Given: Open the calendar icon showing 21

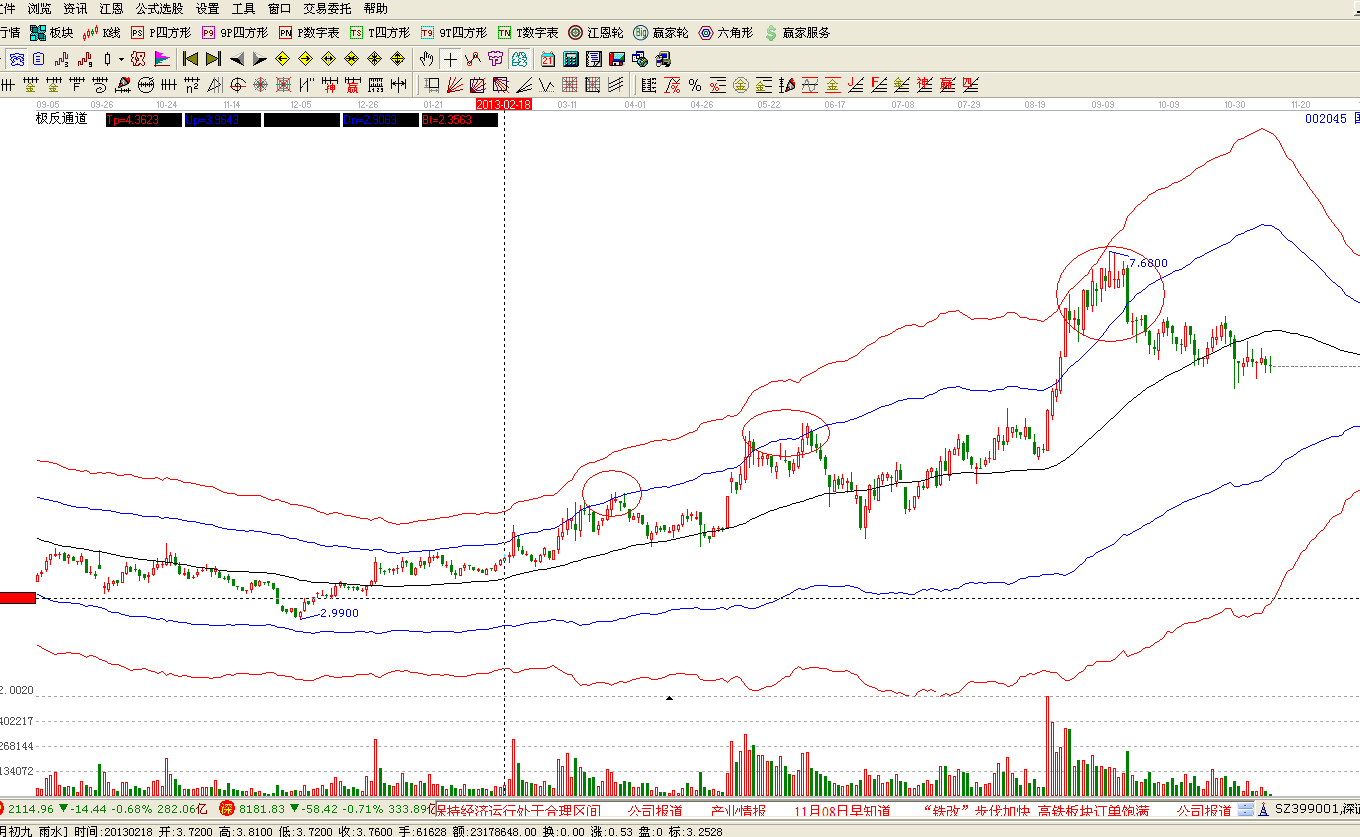Looking at the screenshot, I should pos(547,59).
